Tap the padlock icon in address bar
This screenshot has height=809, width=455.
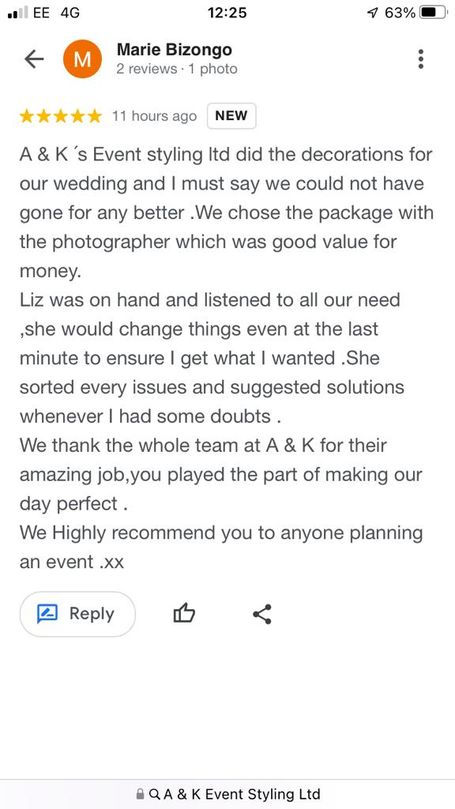tap(140, 794)
